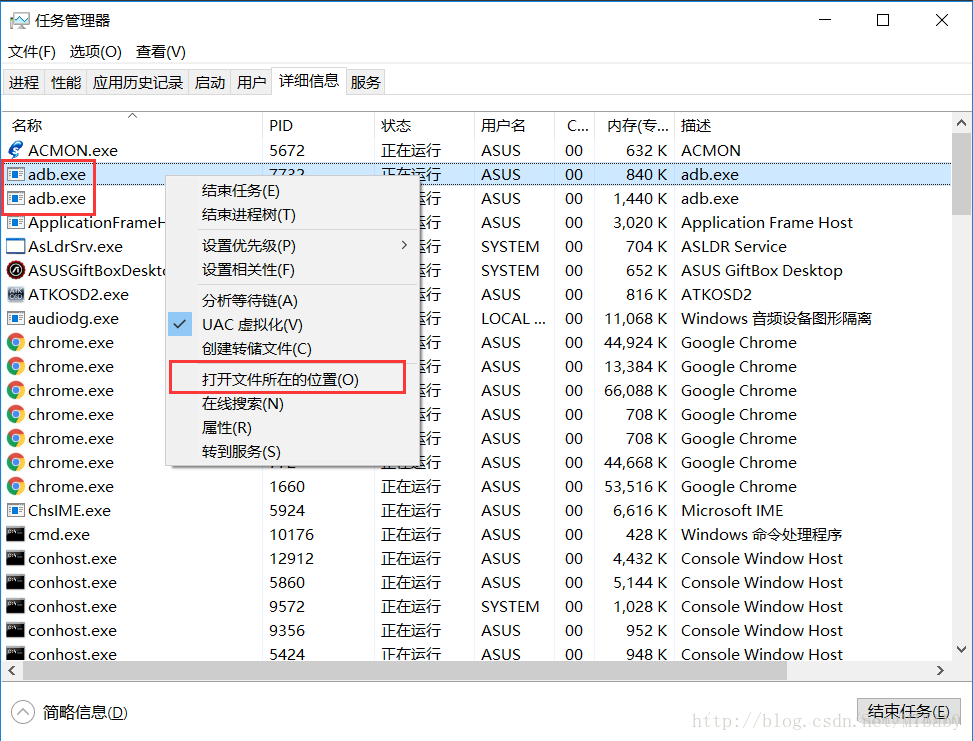This screenshot has height=741, width=973.
Task: Switch to the 进程 tab
Action: 24,82
